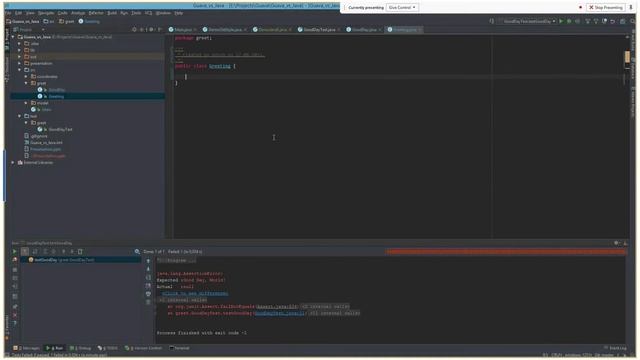Open the VCS menu
The height and width of the screenshot is (360, 640).
pyautogui.click(x=148, y=13)
